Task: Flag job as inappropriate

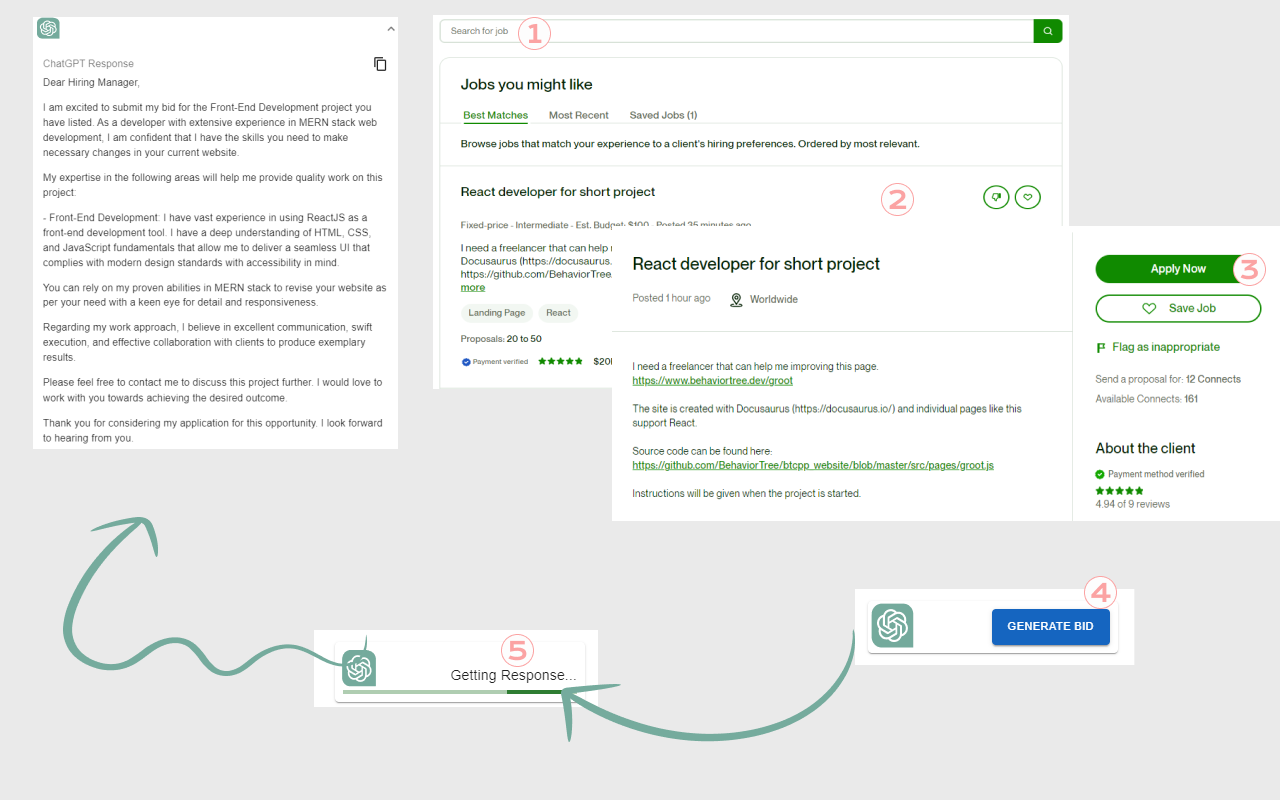Action: [x=1158, y=347]
